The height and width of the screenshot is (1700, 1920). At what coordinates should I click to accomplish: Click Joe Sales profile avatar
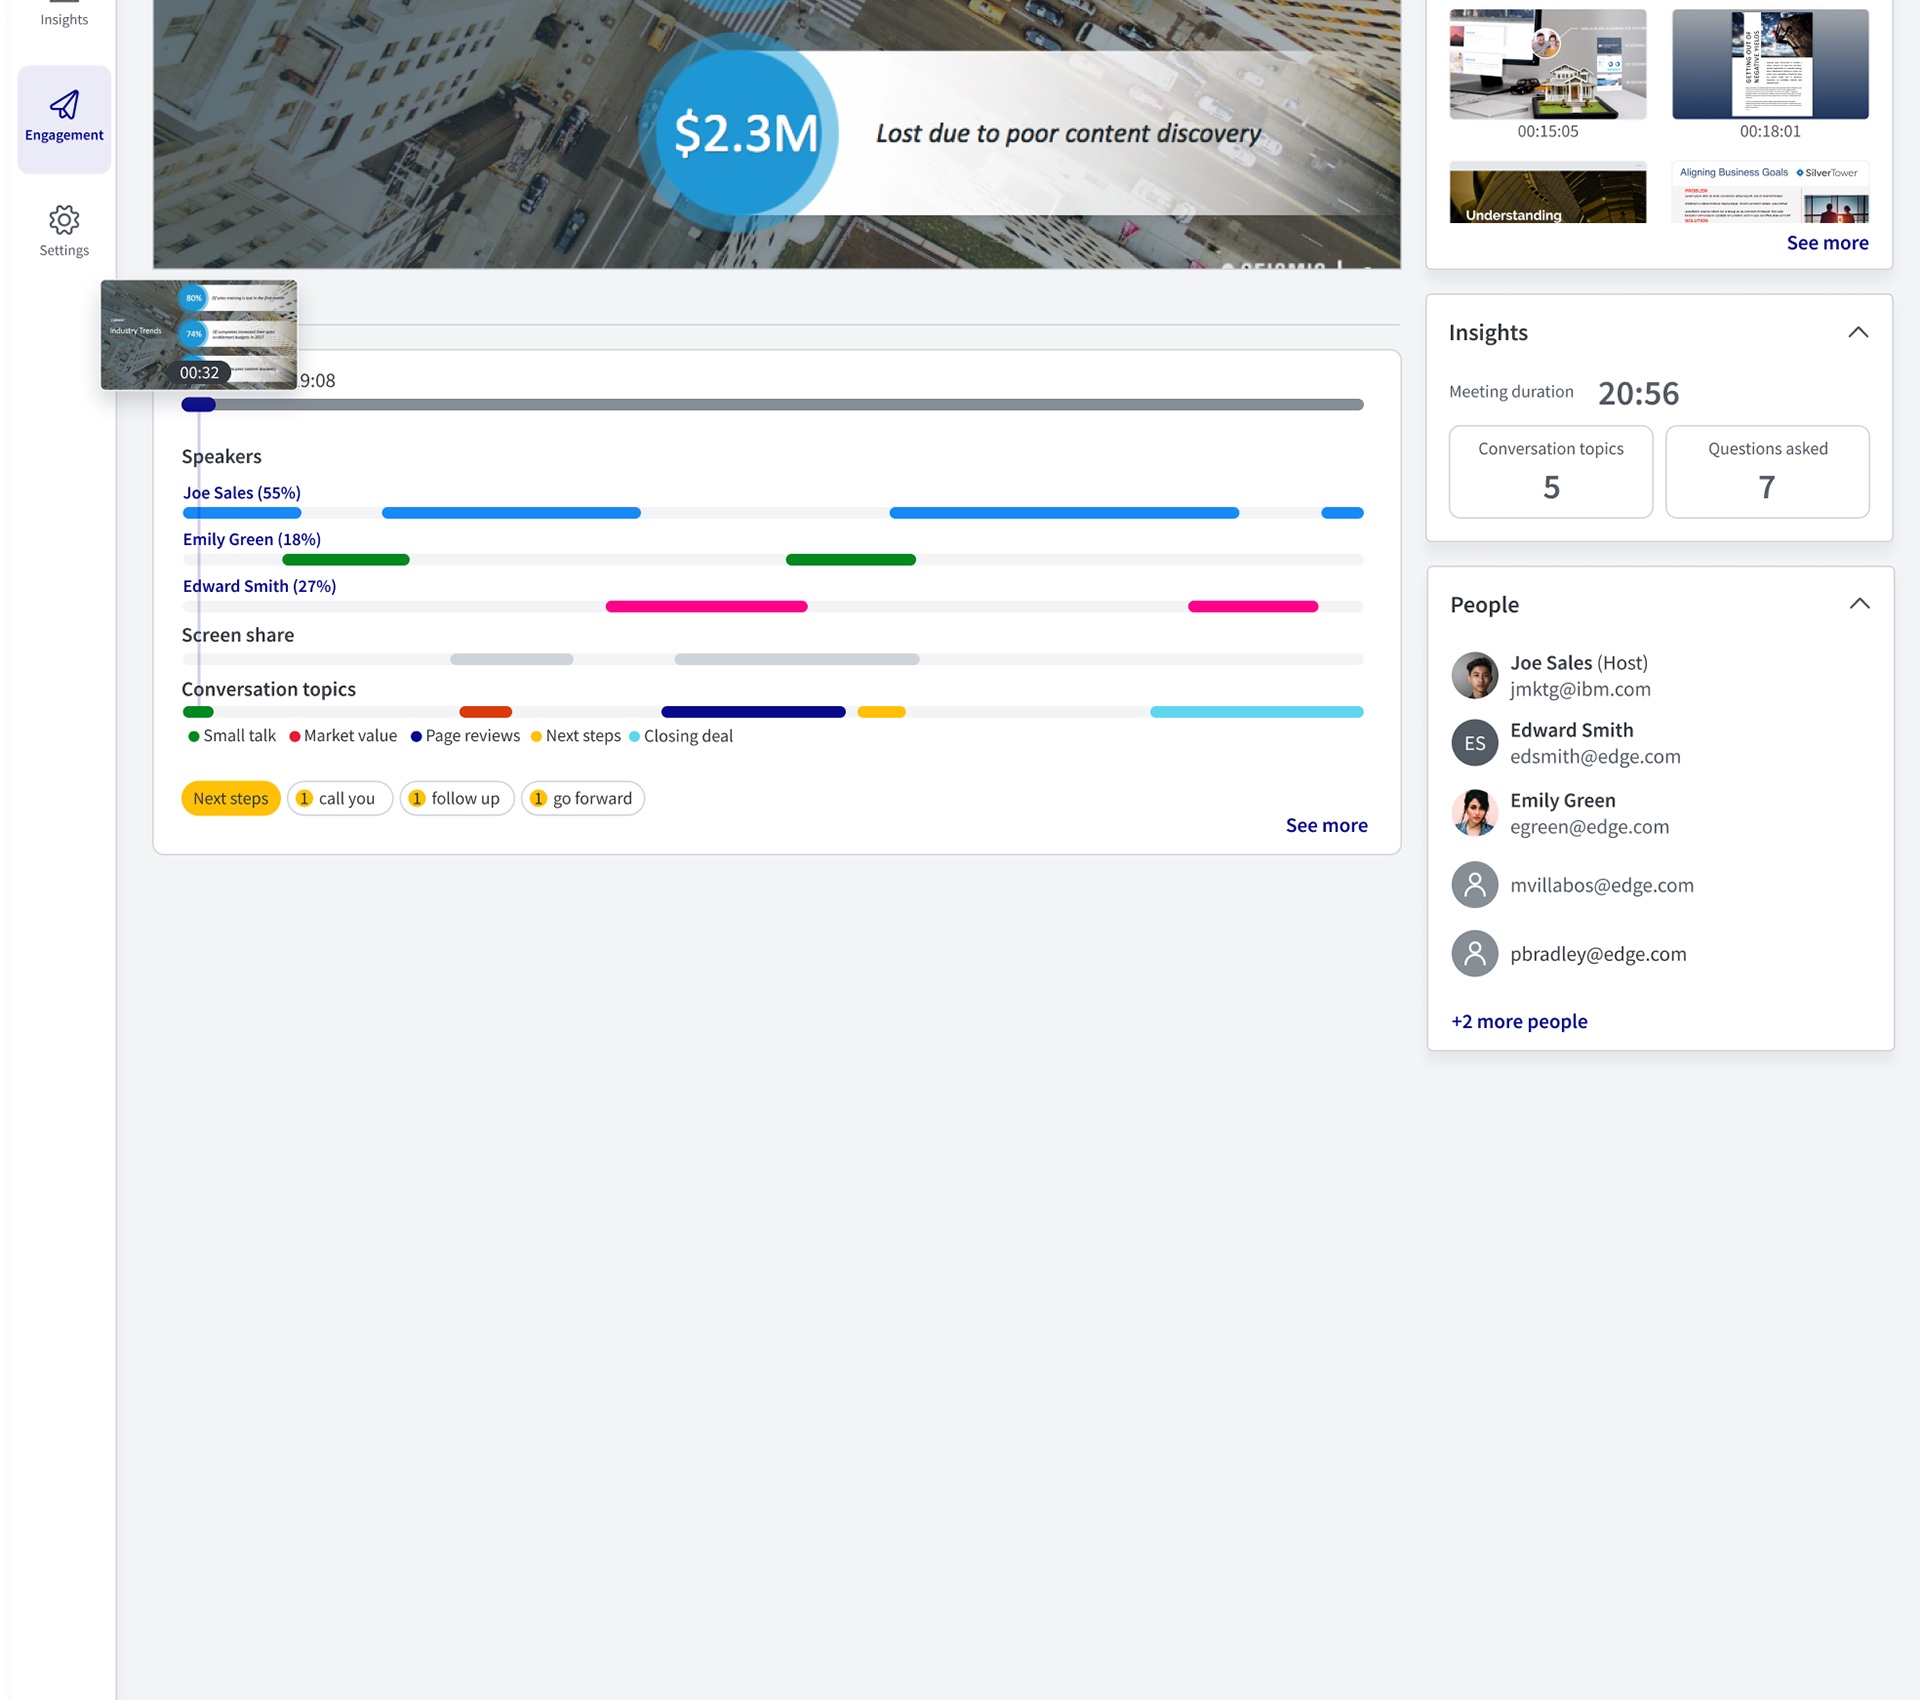coord(1474,675)
